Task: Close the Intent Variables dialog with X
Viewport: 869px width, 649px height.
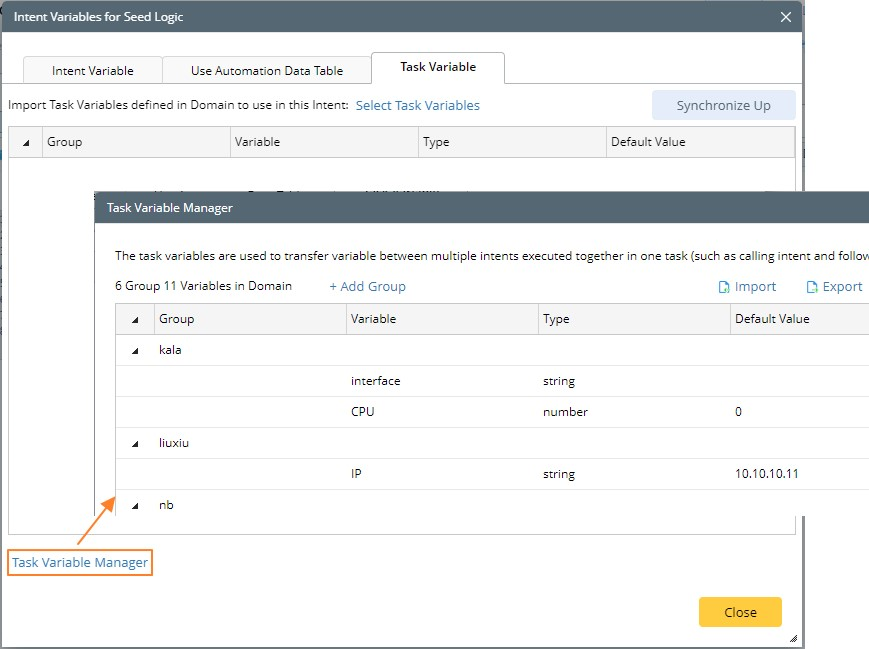Action: click(786, 17)
